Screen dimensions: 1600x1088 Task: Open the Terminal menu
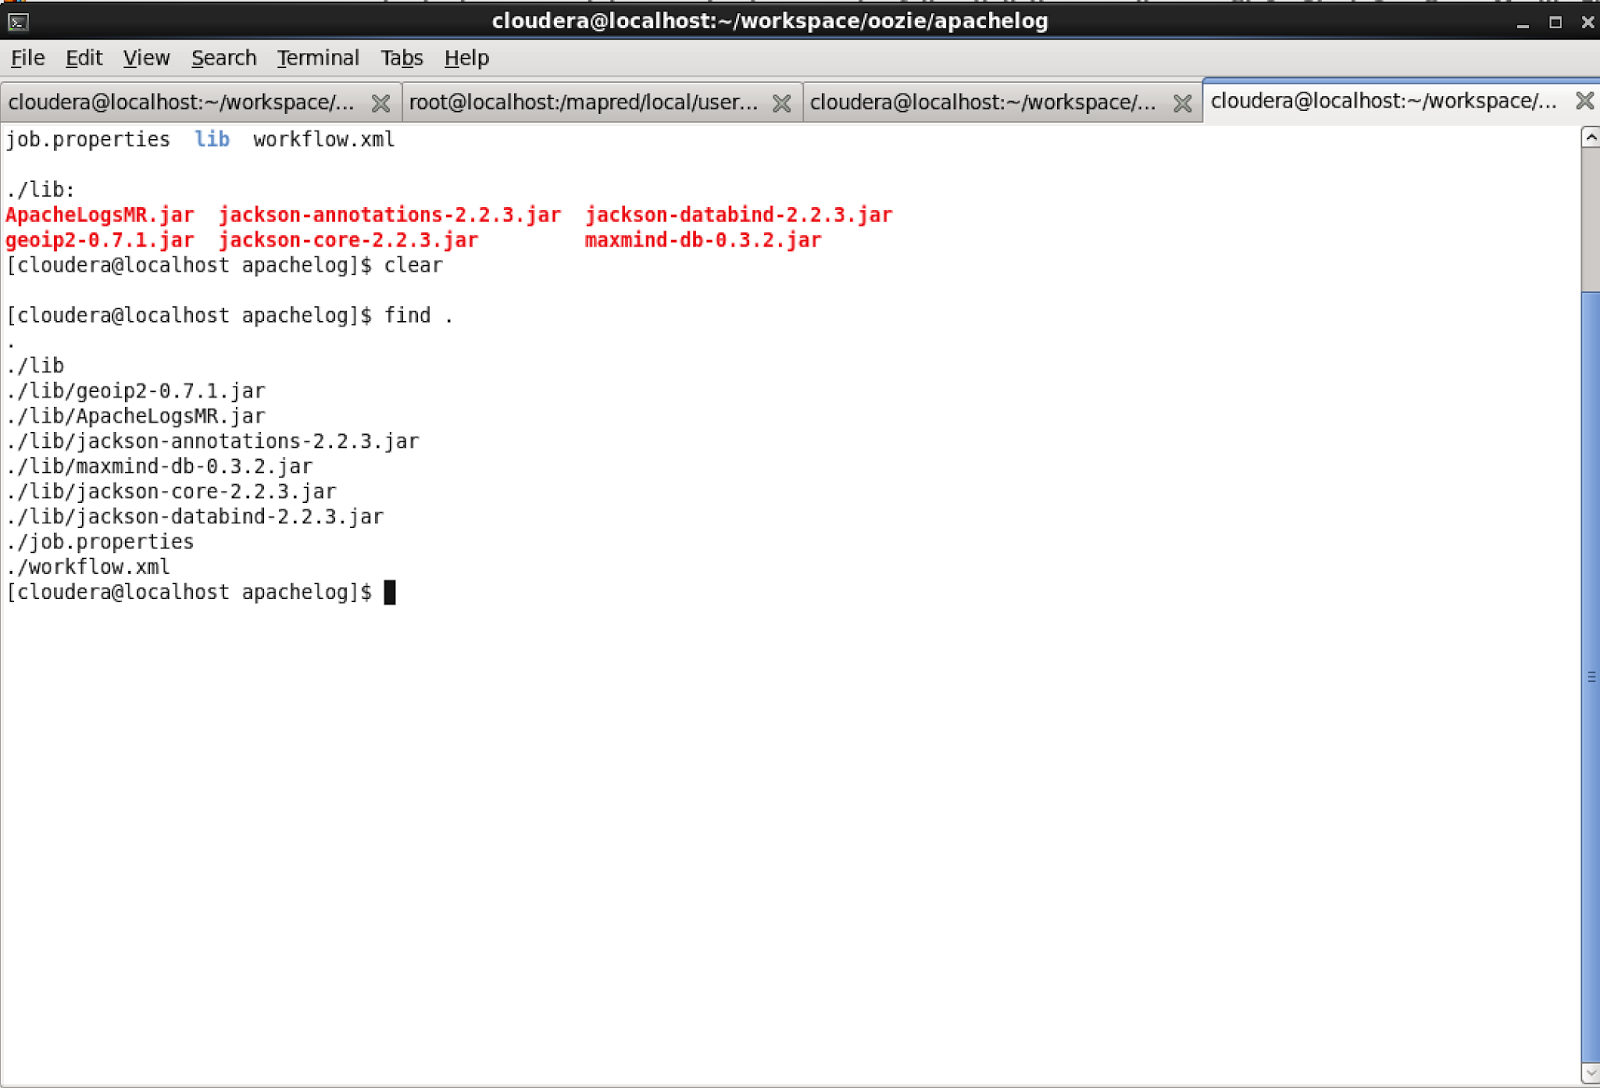tap(317, 58)
